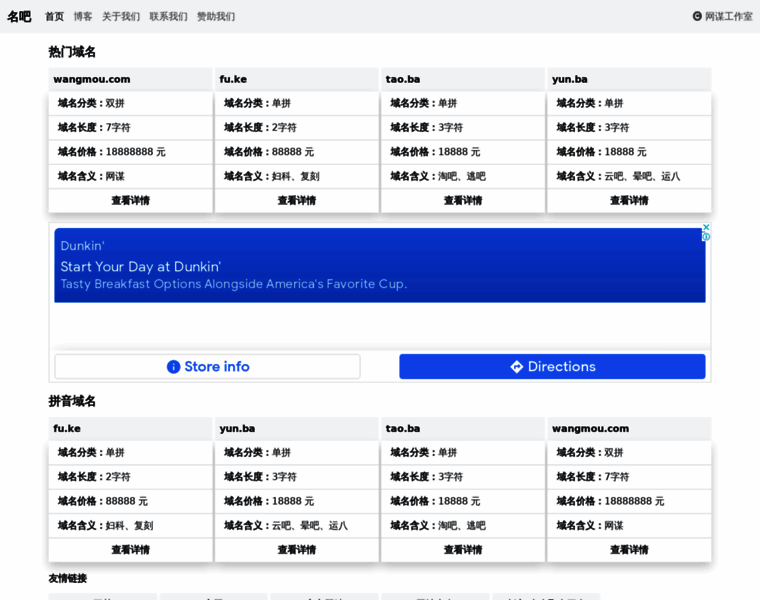Click tao.ba card title in 热门域名
This screenshot has width=760, height=600.
pyautogui.click(x=403, y=79)
